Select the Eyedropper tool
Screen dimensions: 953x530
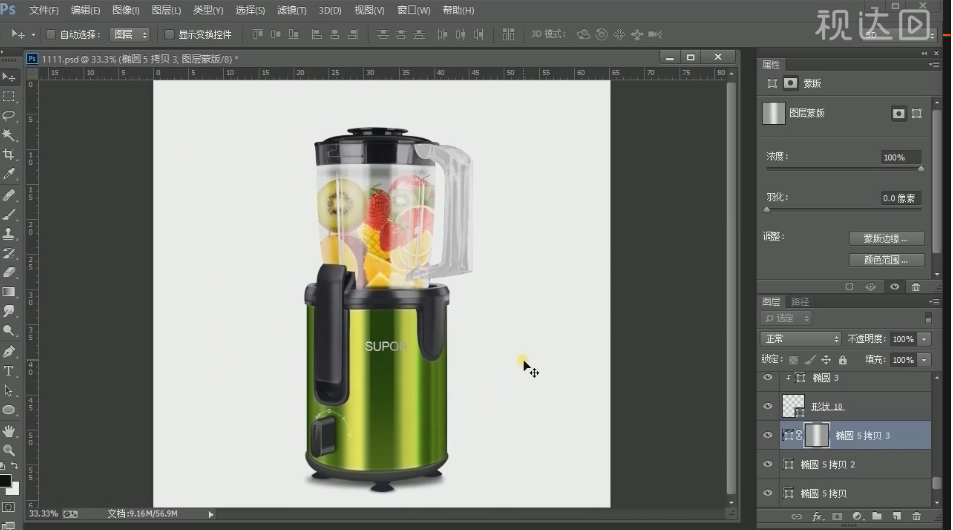click(x=9, y=174)
